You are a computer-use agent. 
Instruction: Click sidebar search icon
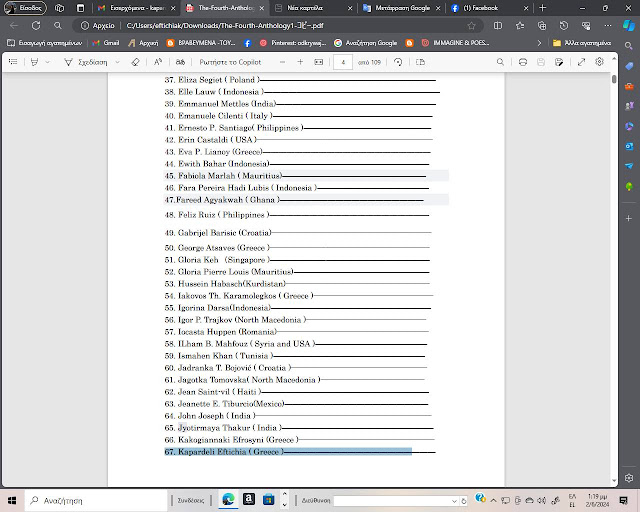tap(629, 46)
